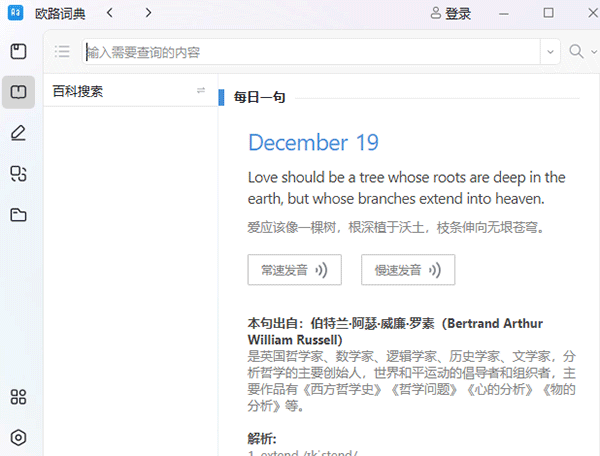Image resolution: width=600 pixels, height=456 pixels.
Task: Open the folder icon in left sidebar
Action: coord(18,215)
